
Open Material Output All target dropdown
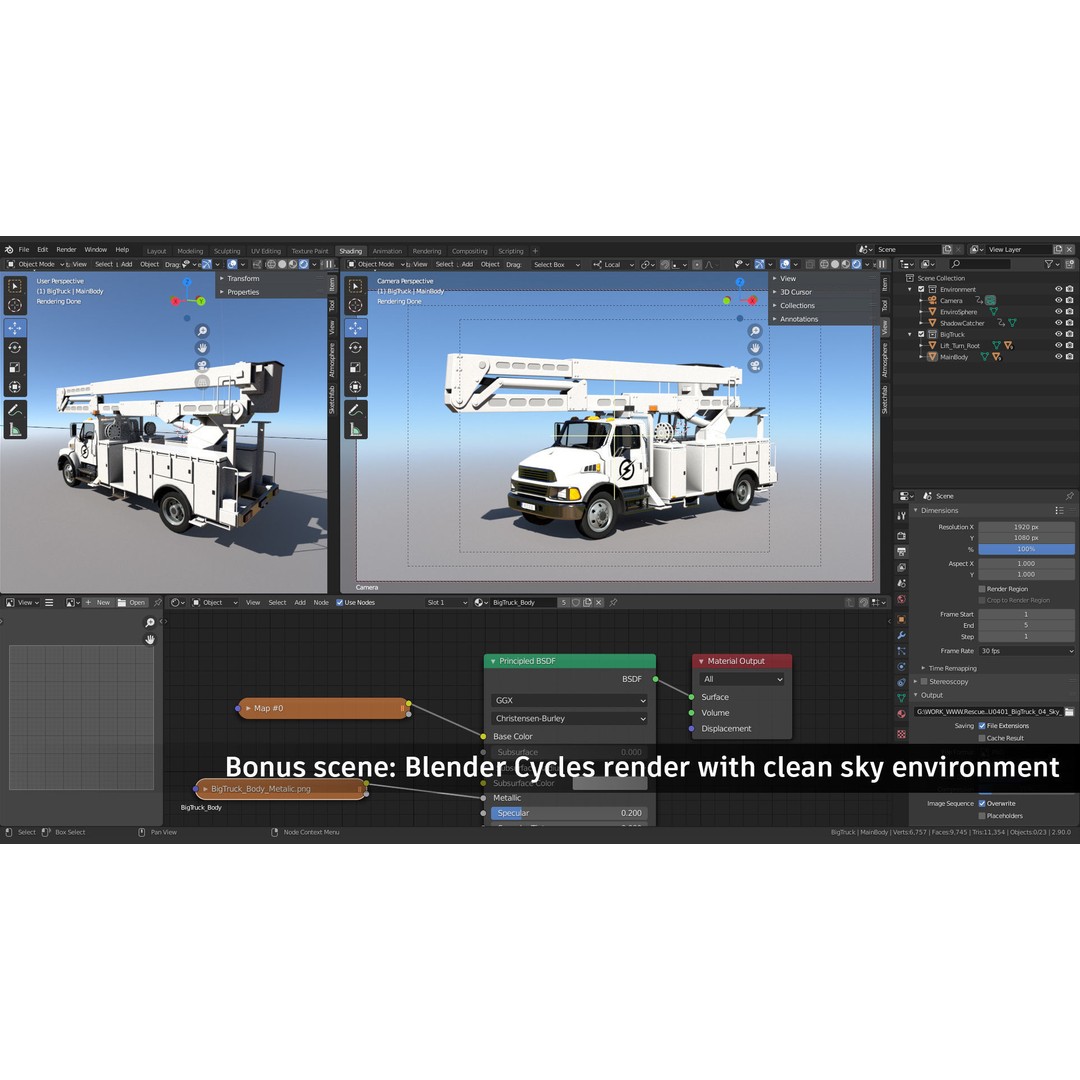pos(742,679)
